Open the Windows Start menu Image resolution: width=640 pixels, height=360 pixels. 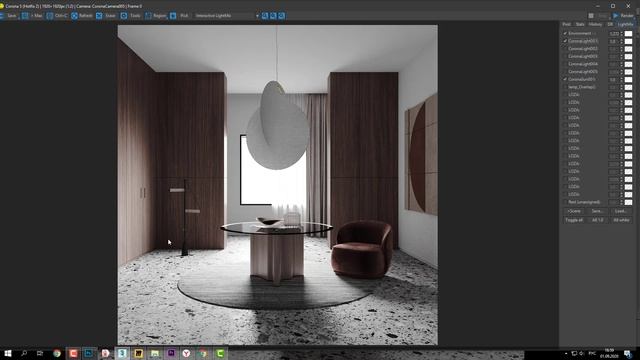[x=7, y=353]
